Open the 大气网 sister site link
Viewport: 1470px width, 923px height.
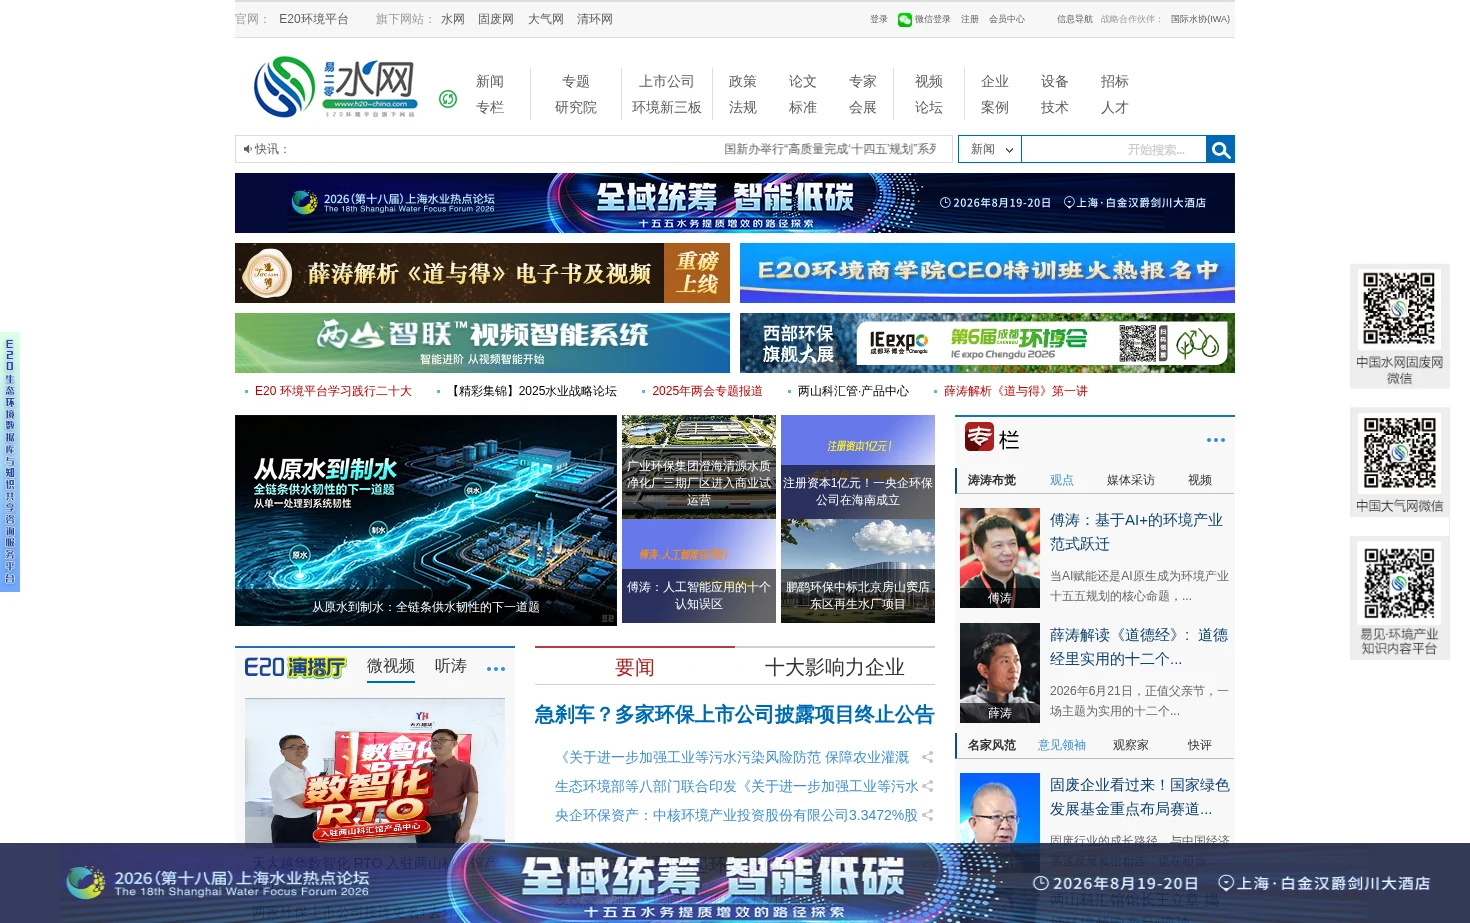pyautogui.click(x=546, y=19)
